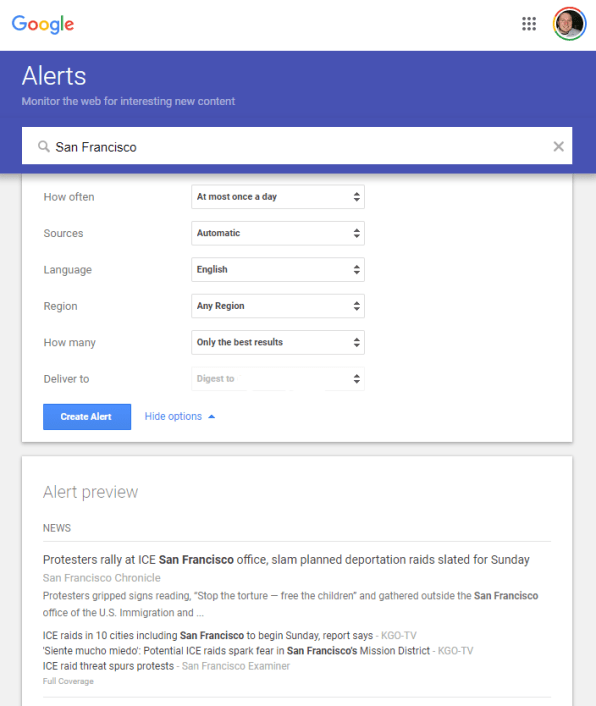Click the Create Alert button
Screen dimensions: 596x706
point(87,417)
